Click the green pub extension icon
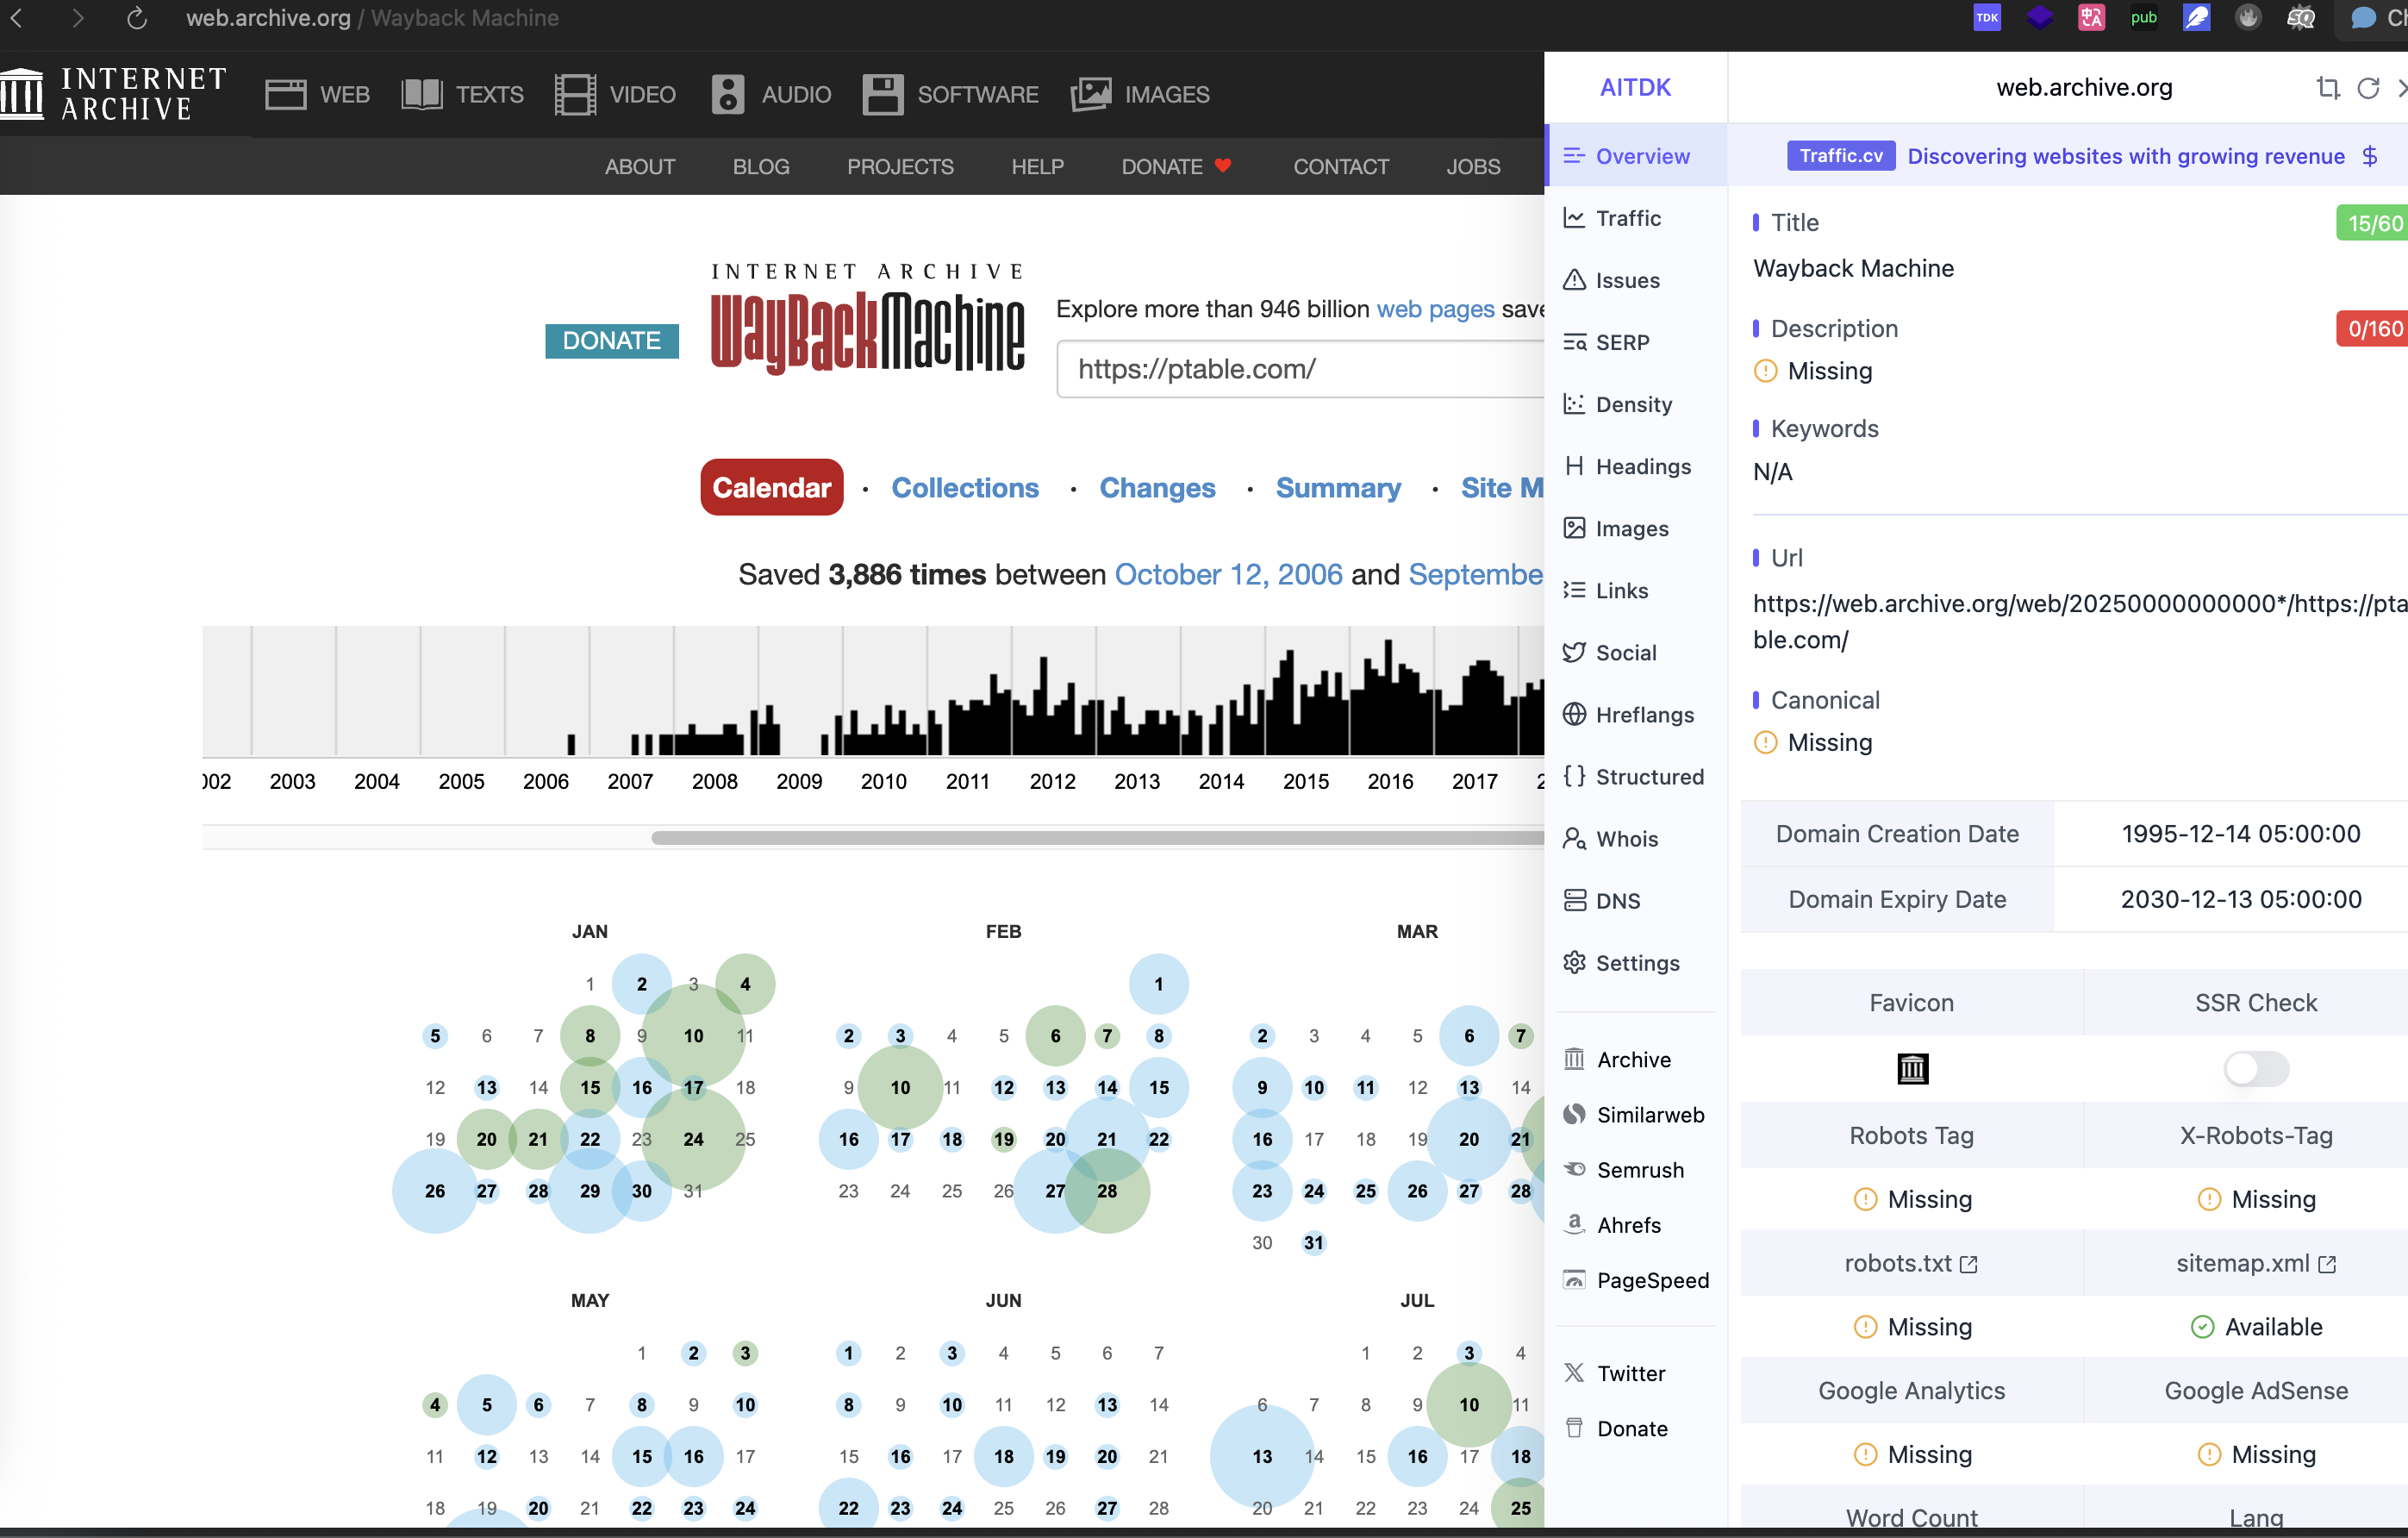This screenshot has width=2408, height=1538. click(2143, 18)
